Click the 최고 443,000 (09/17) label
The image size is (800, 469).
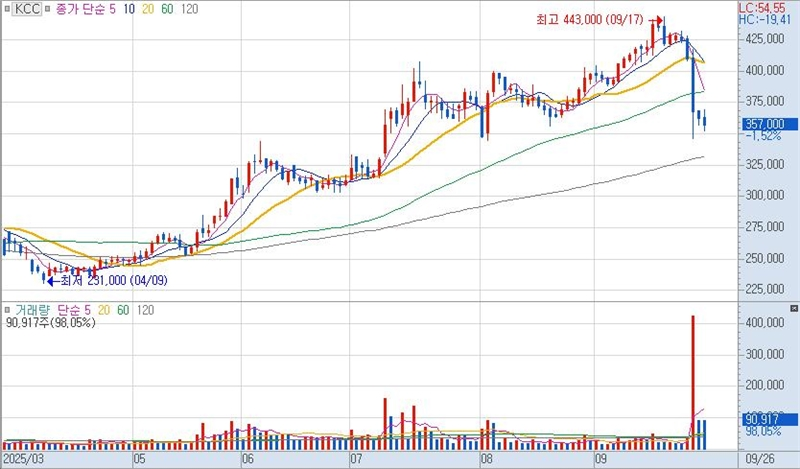(x=586, y=19)
